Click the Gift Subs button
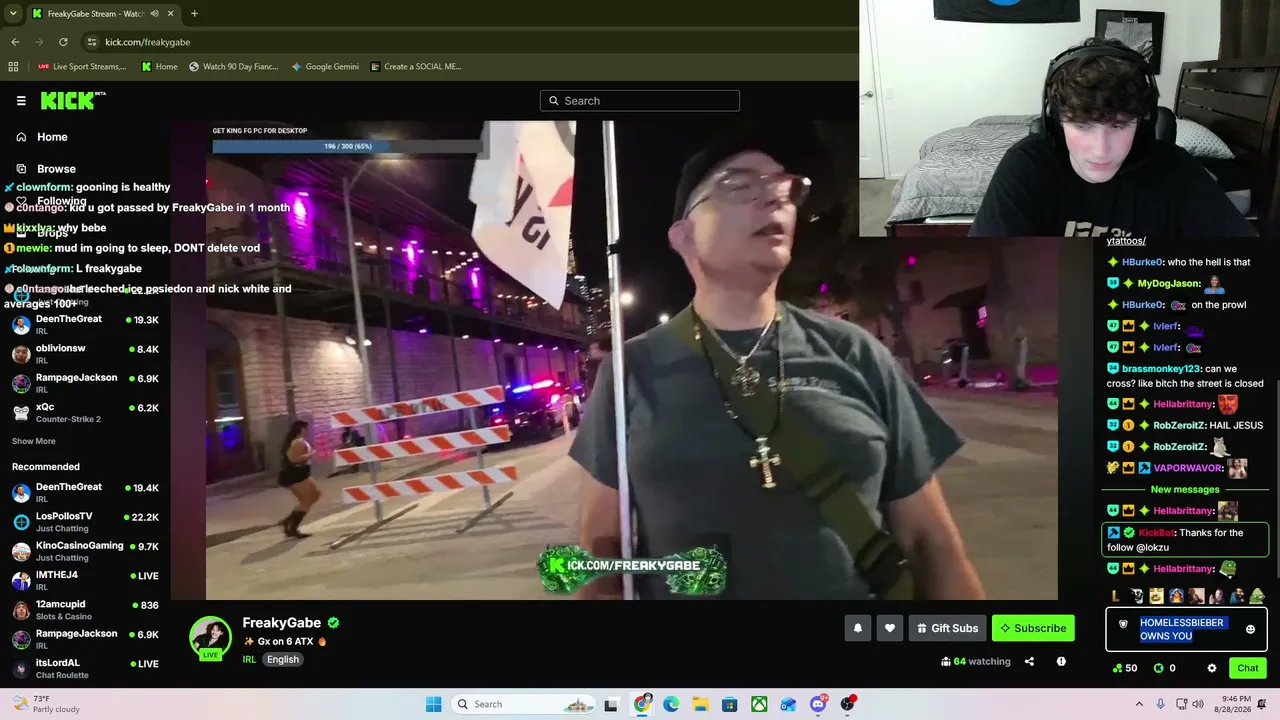1280x720 pixels. point(947,628)
